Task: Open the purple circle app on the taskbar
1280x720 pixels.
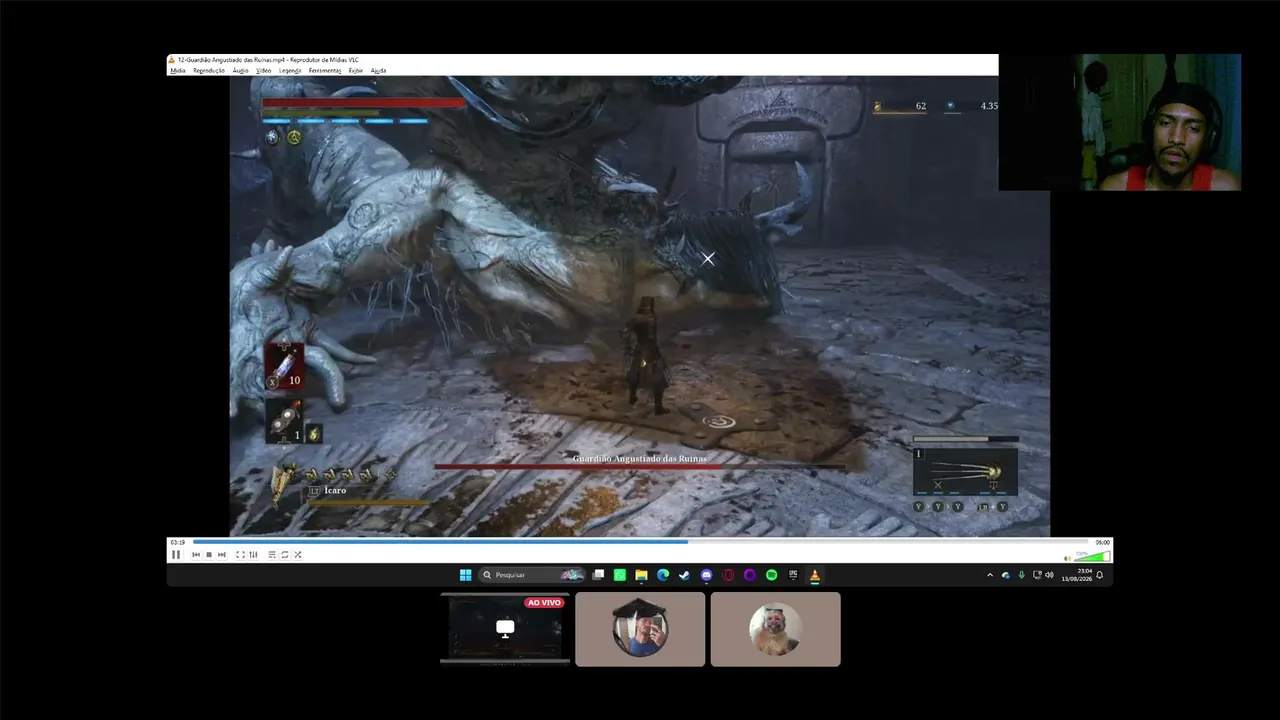Action: coord(750,575)
